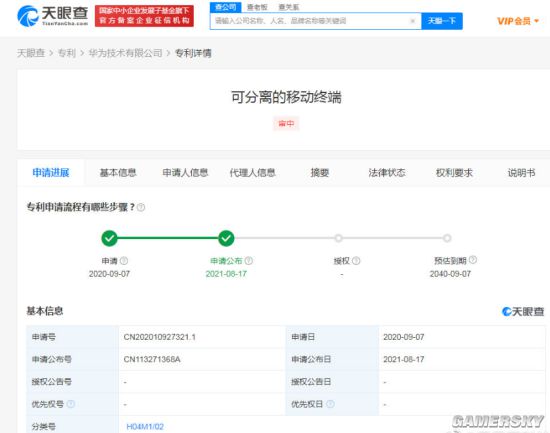Open the classification link H04M1/02
This screenshot has width=550, height=433.
(145, 426)
